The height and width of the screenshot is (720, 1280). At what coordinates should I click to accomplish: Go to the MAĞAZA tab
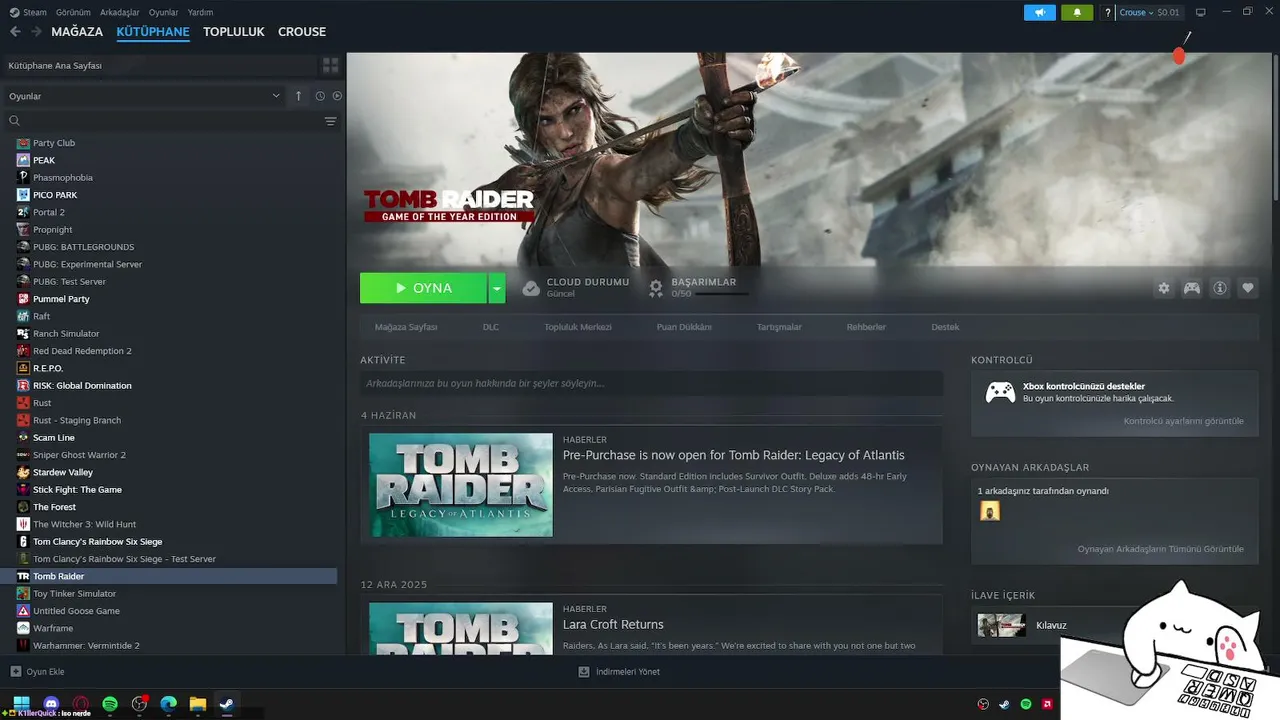(77, 32)
